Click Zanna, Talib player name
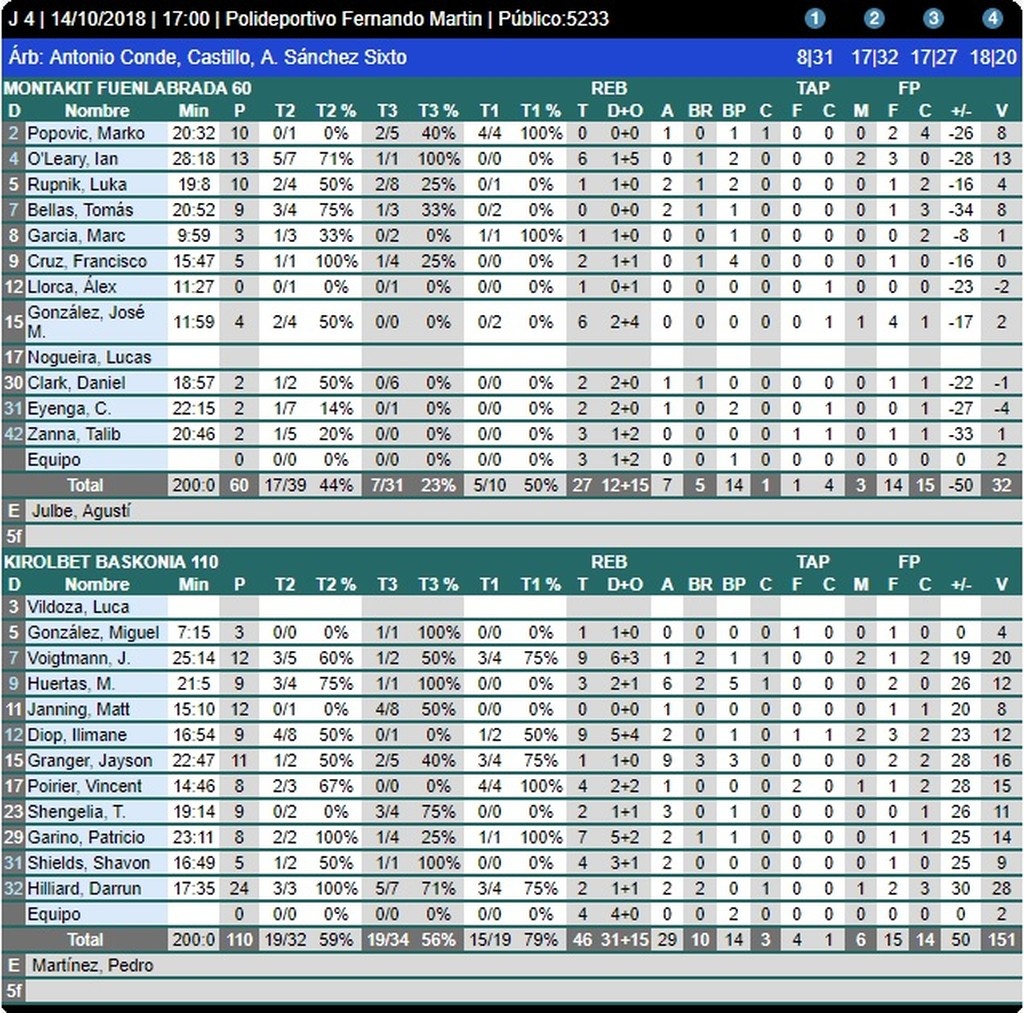The image size is (1024, 1013). [x=73, y=434]
